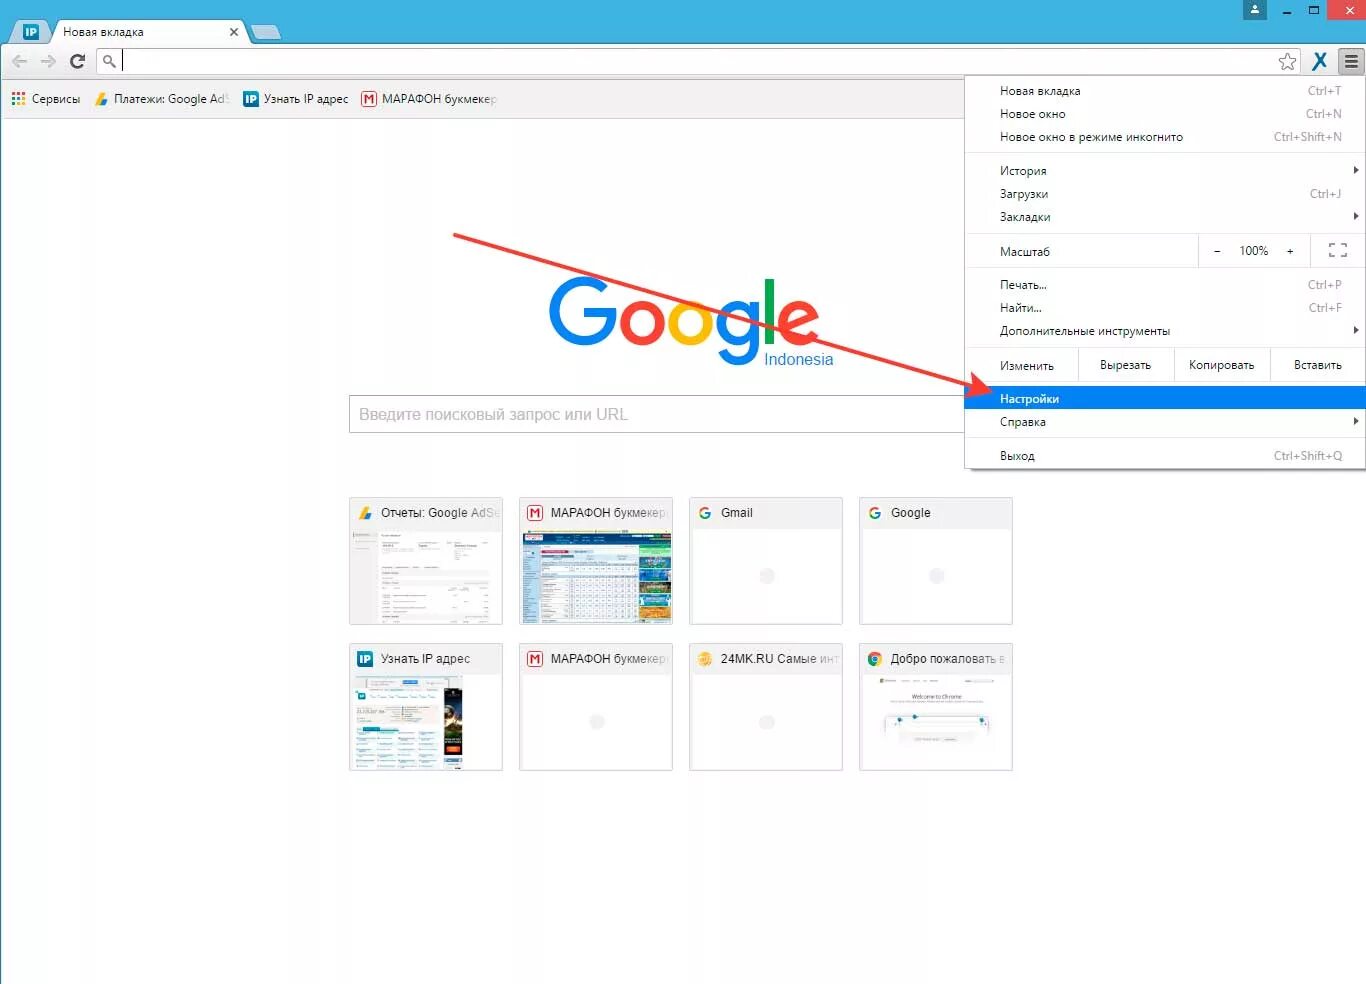The width and height of the screenshot is (1366, 984).
Task: Open the Платежи: Google AdSense bookmark
Action: click(x=161, y=99)
